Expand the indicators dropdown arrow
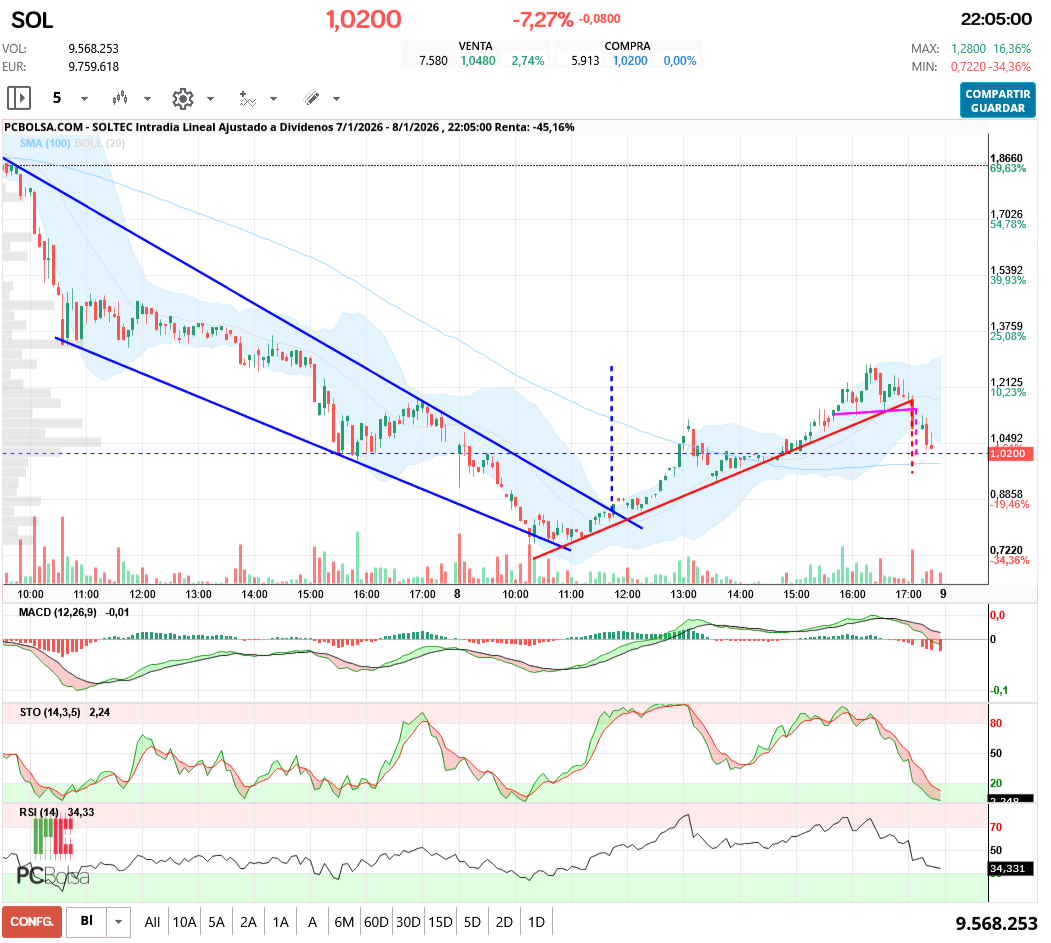This screenshot has height=943, width=1051. 273,99
